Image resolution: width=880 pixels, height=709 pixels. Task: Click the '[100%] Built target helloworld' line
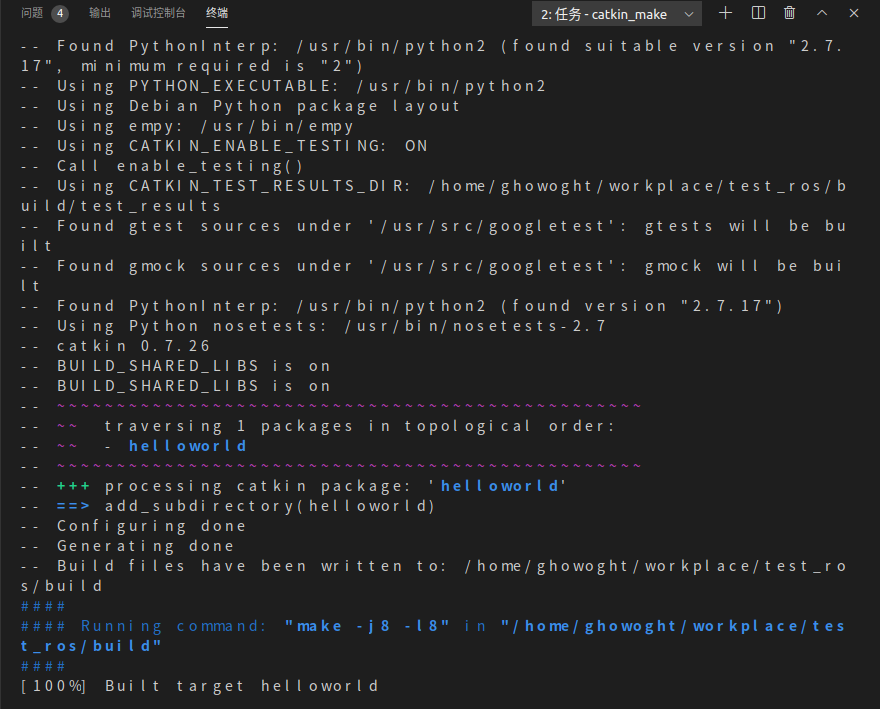(x=200, y=685)
